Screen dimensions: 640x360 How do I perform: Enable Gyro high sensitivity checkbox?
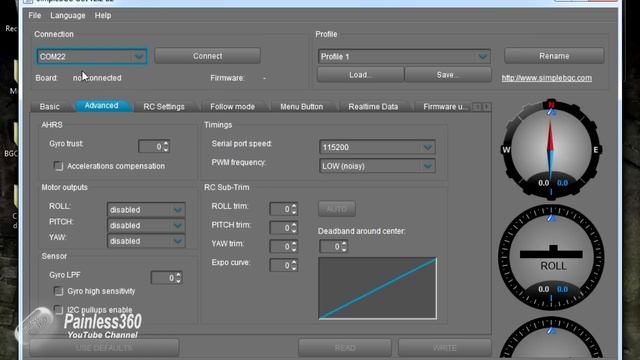(x=59, y=291)
